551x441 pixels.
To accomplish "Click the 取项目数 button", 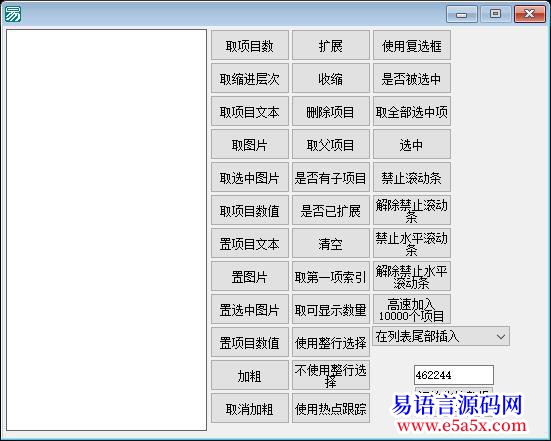I will click(x=249, y=45).
